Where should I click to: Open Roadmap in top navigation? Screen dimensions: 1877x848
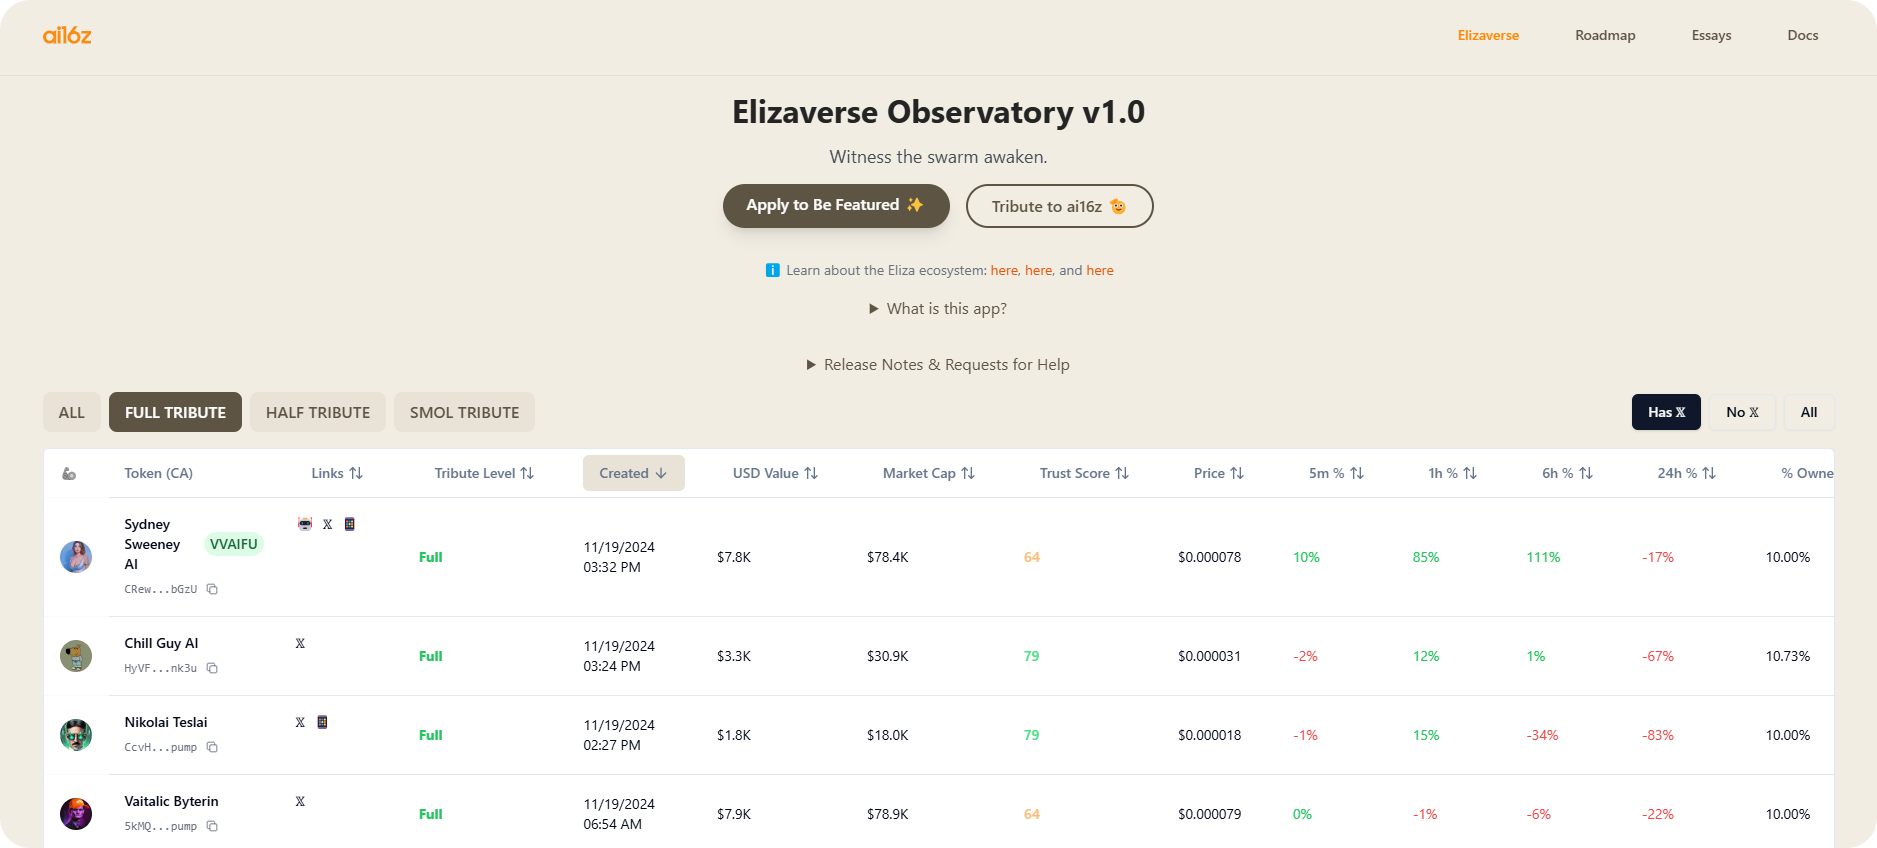[1605, 35]
